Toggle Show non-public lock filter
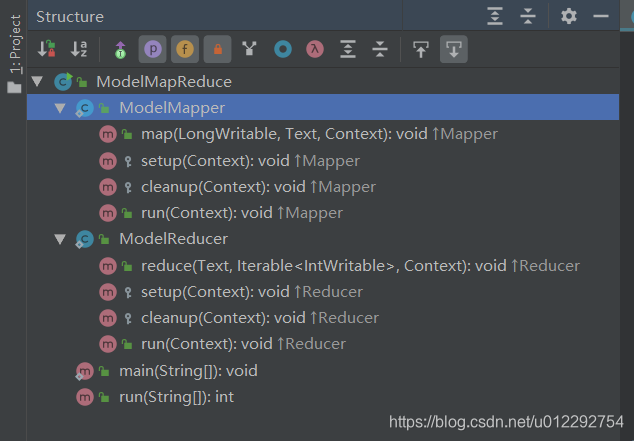This screenshot has width=634, height=441. (x=218, y=49)
